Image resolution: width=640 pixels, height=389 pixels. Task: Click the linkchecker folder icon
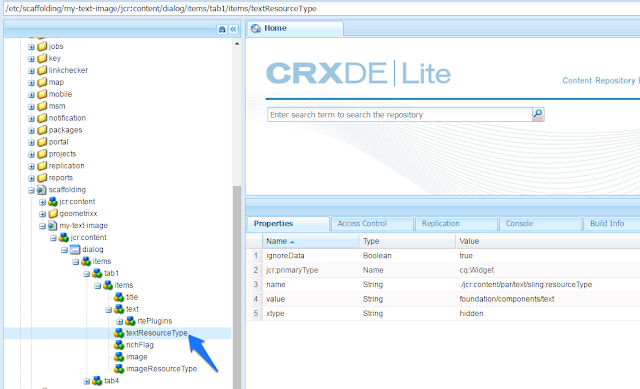42,70
